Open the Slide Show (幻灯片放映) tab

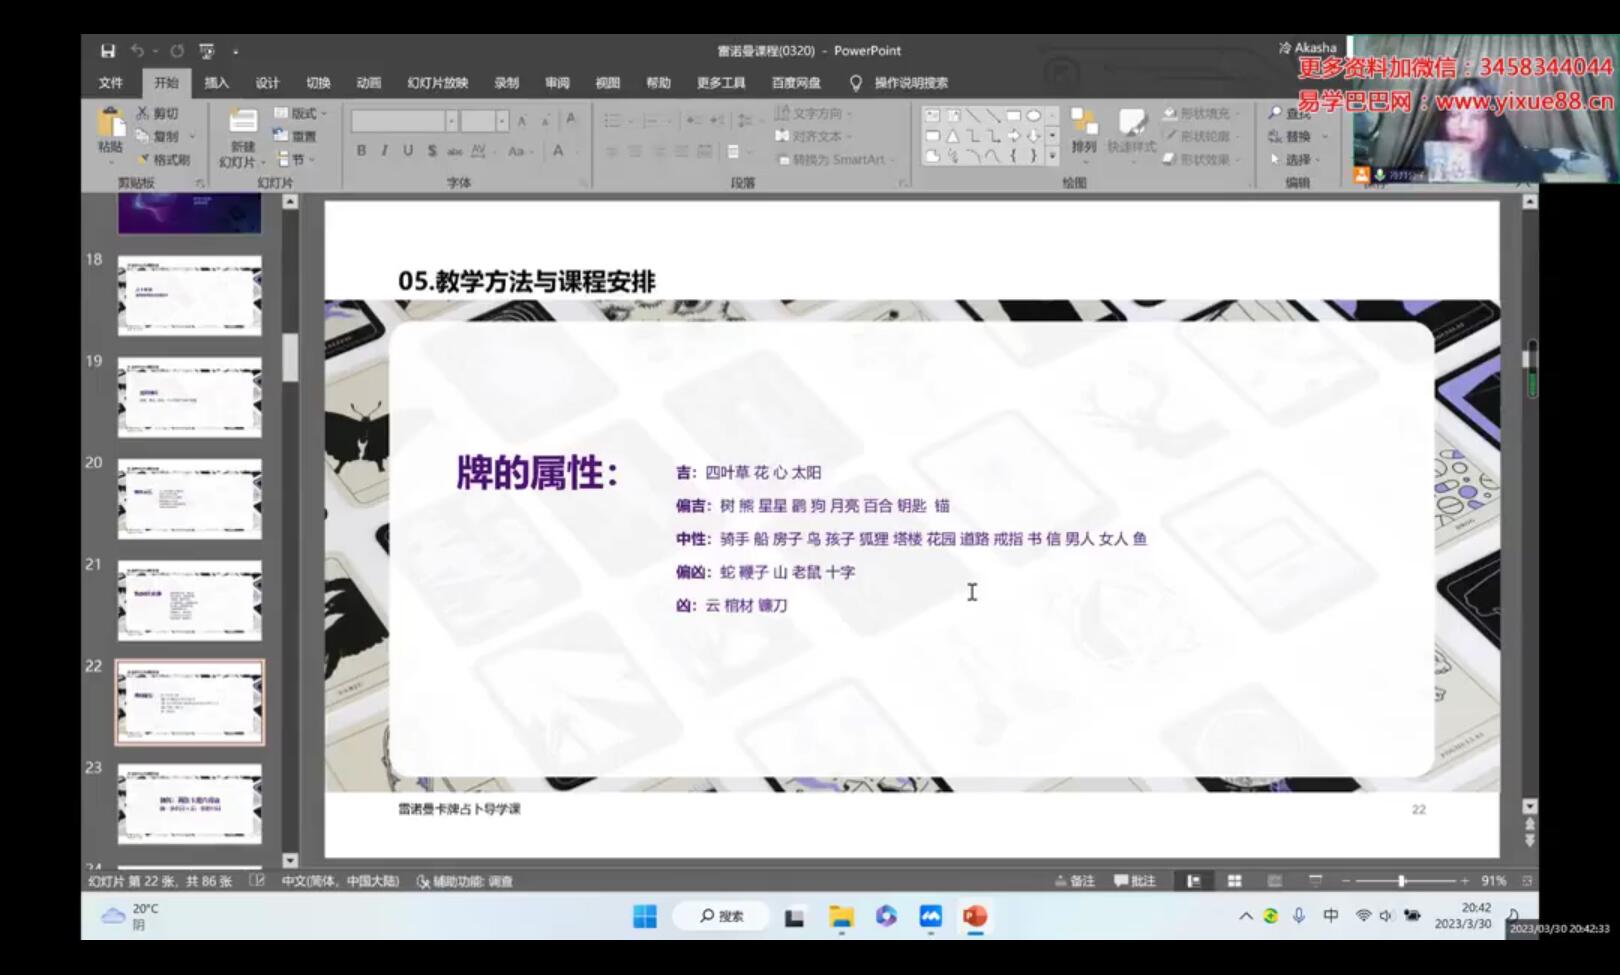pyautogui.click(x=437, y=83)
